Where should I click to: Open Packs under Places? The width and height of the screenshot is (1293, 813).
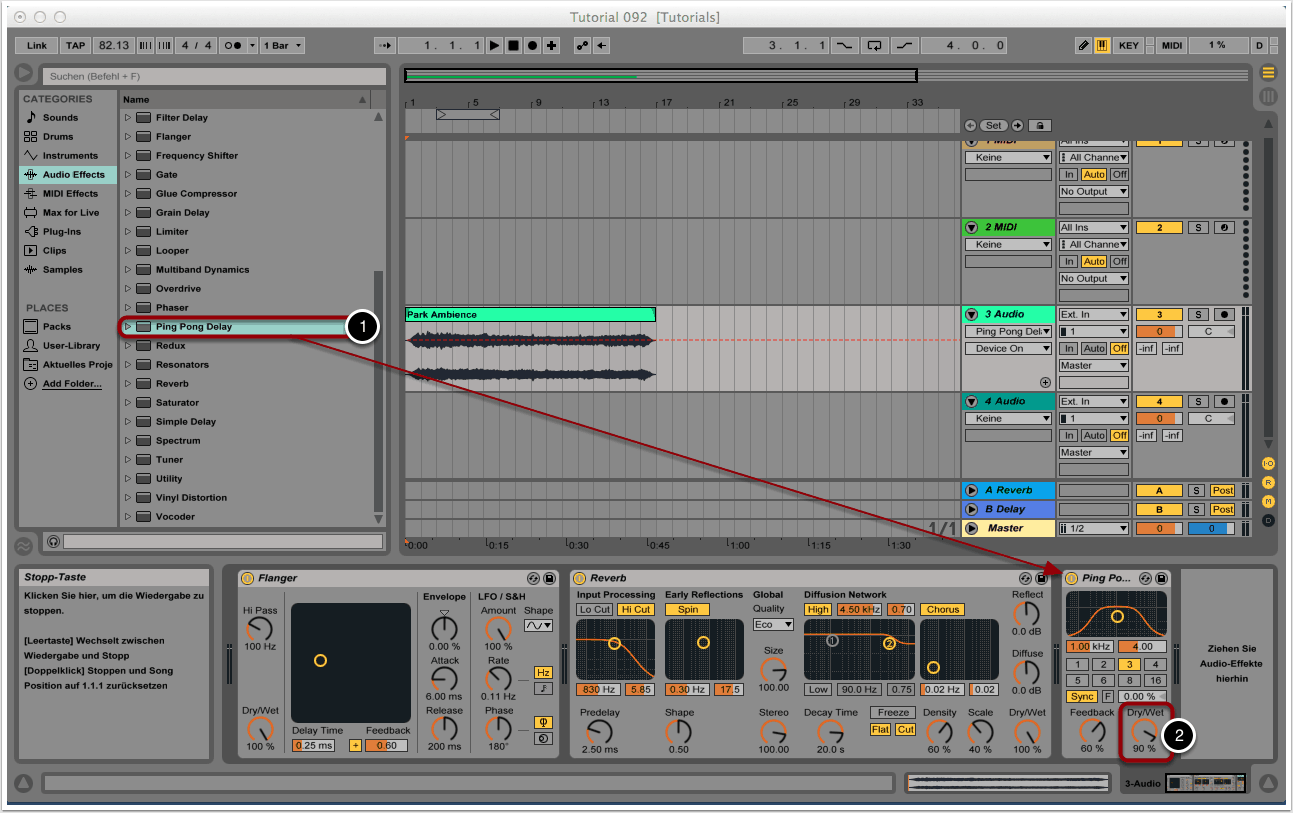(56, 327)
